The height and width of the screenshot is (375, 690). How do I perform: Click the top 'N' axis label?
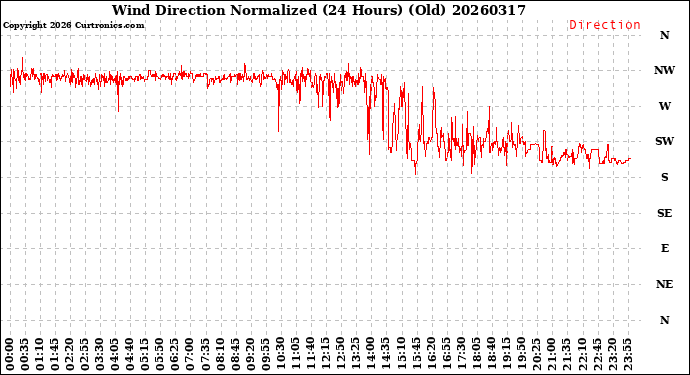point(664,35)
